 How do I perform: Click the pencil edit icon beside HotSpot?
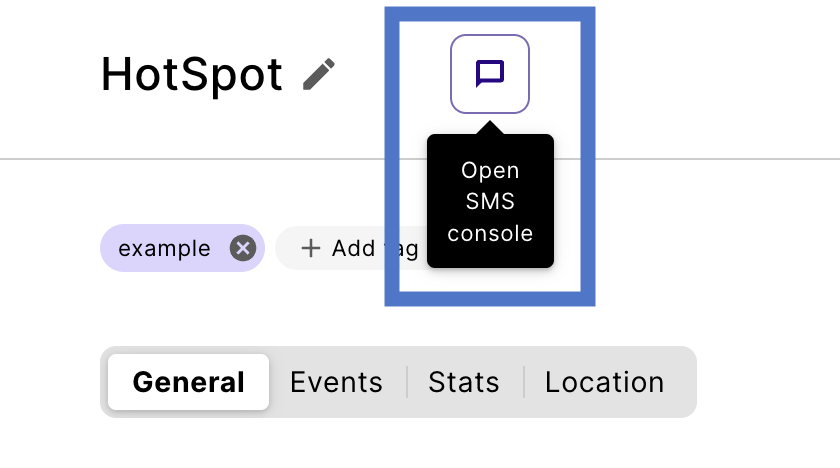pyautogui.click(x=319, y=74)
